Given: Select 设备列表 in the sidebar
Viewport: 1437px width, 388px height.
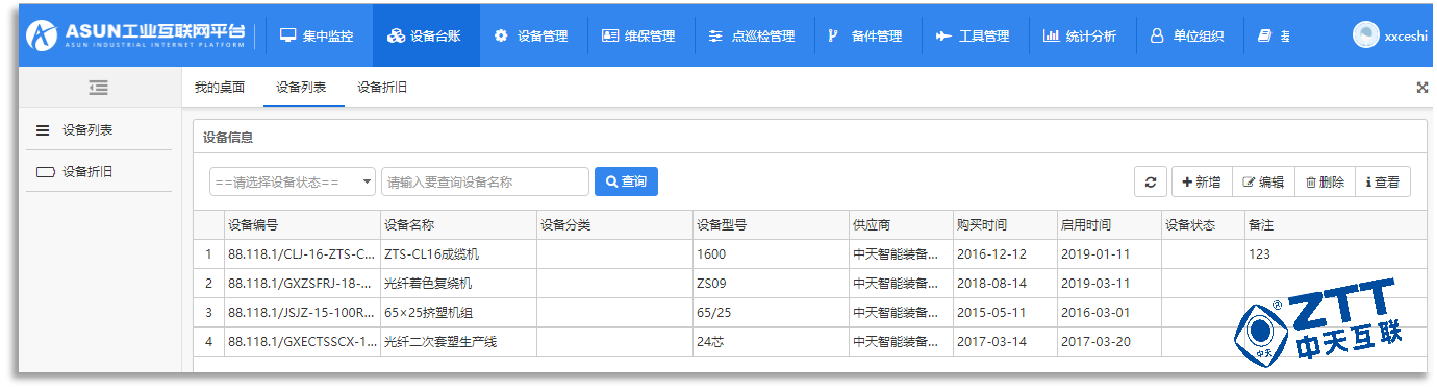Looking at the screenshot, I should click(x=98, y=130).
